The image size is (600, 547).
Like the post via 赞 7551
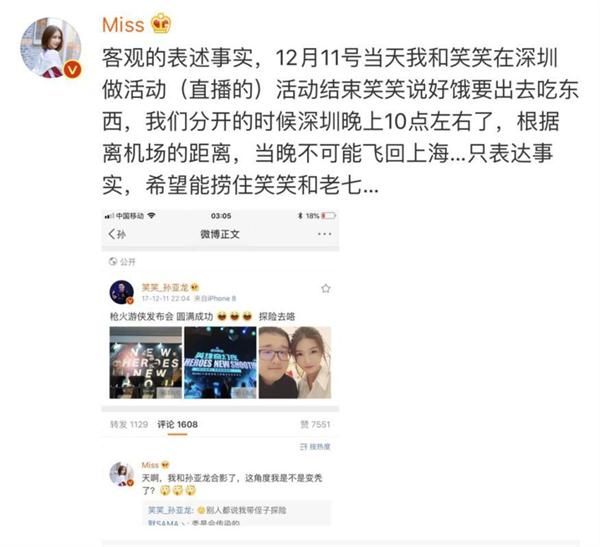click(315, 424)
